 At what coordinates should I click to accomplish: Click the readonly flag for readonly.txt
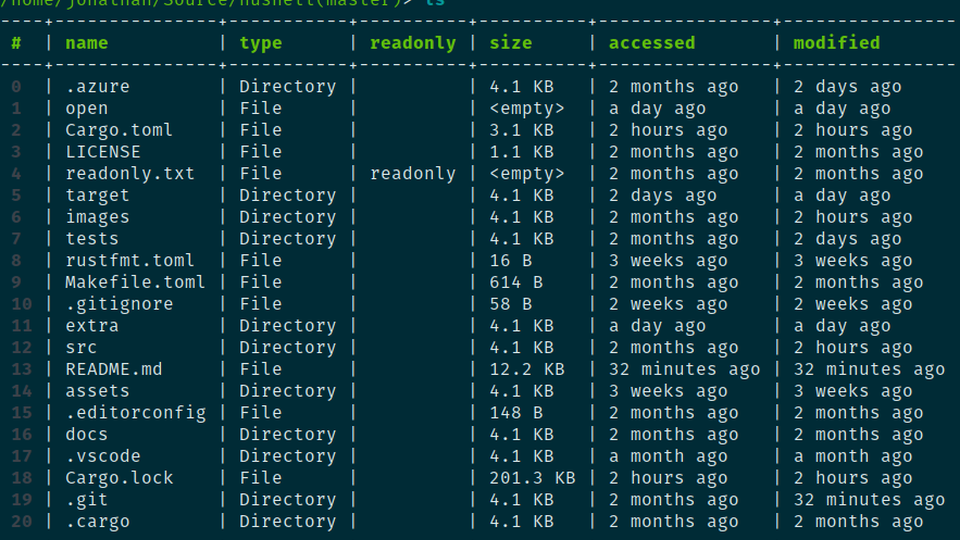click(x=413, y=174)
